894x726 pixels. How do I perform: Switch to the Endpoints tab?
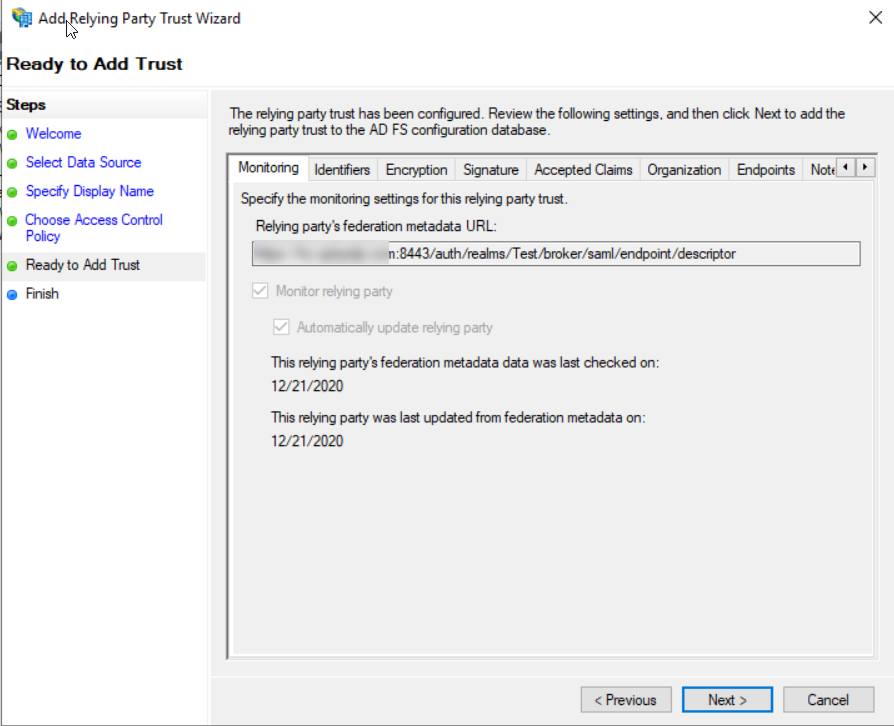click(x=765, y=169)
